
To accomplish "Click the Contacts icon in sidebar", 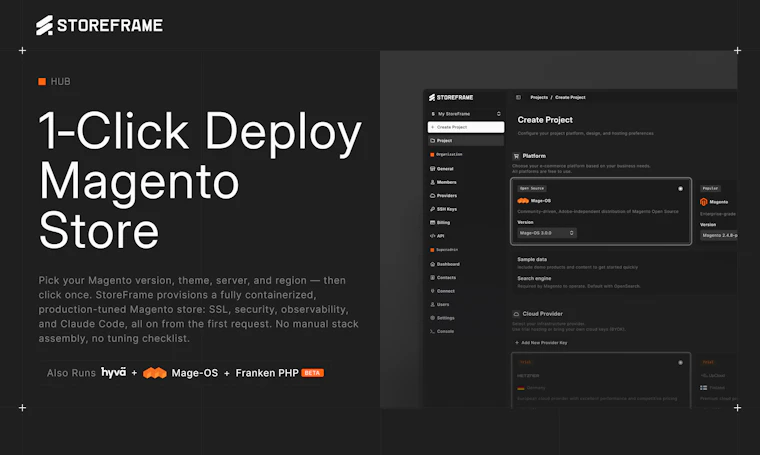I will pos(432,278).
